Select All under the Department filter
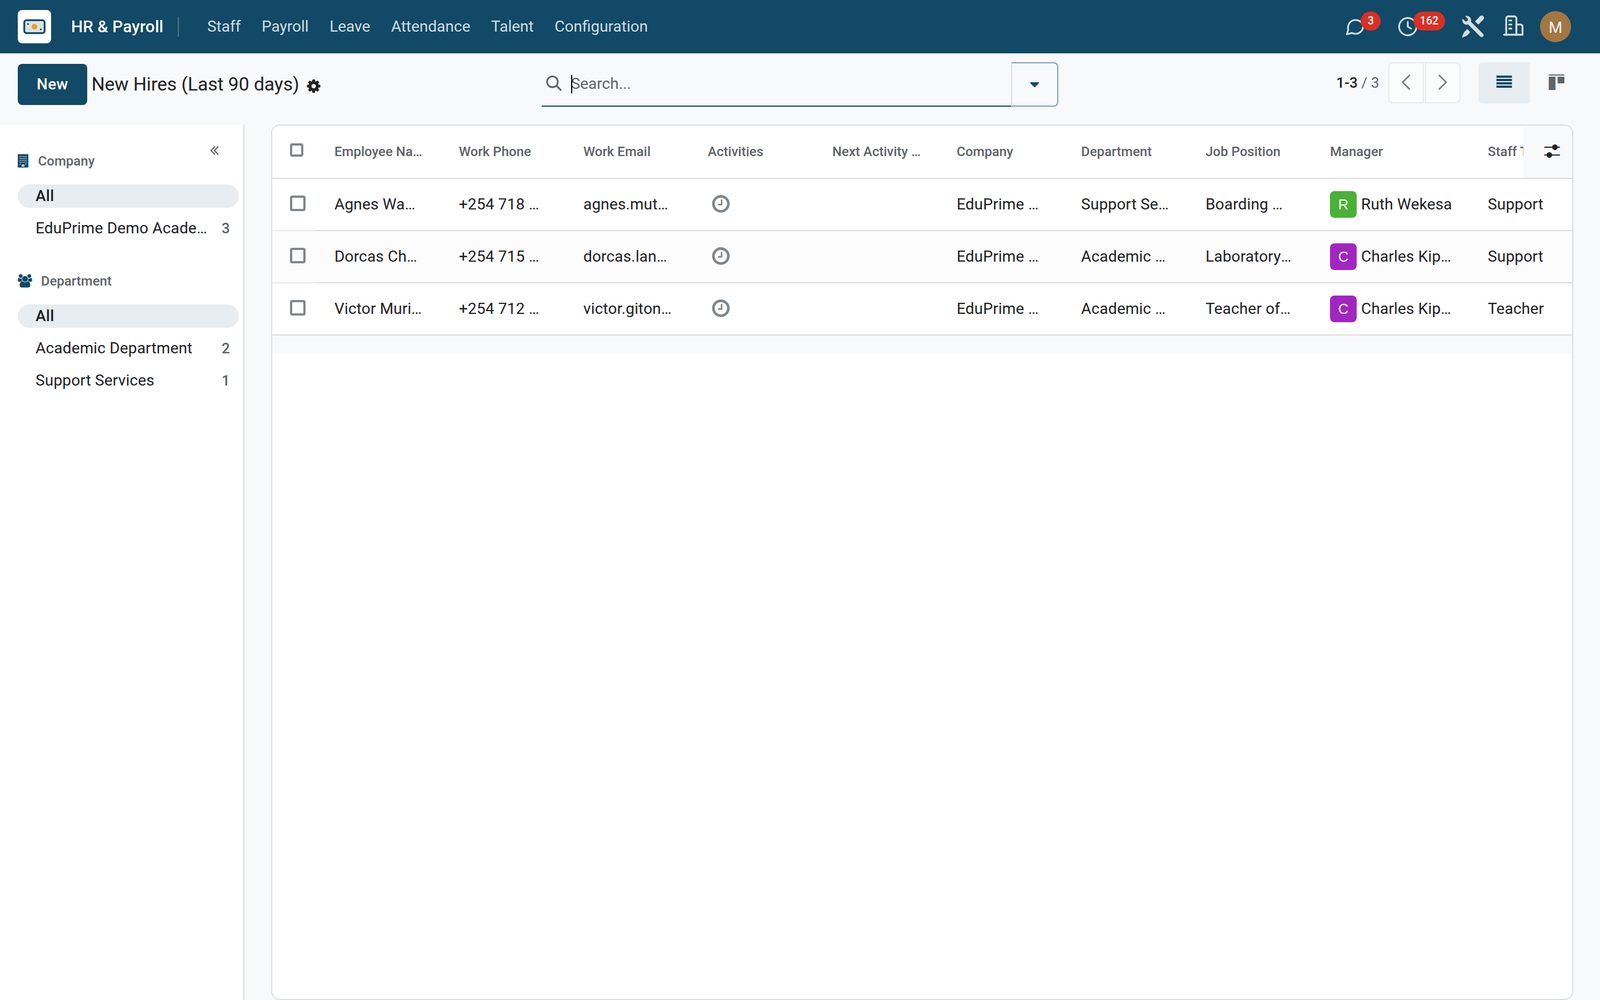 pyautogui.click(x=128, y=316)
